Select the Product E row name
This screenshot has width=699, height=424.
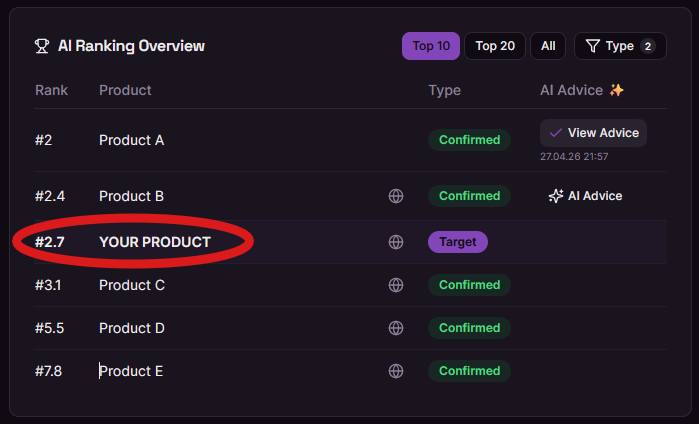click(x=131, y=371)
